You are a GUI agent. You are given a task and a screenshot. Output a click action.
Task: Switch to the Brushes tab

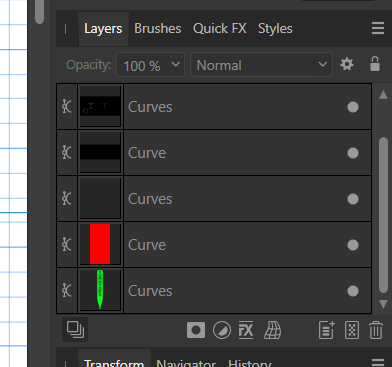pyautogui.click(x=158, y=29)
